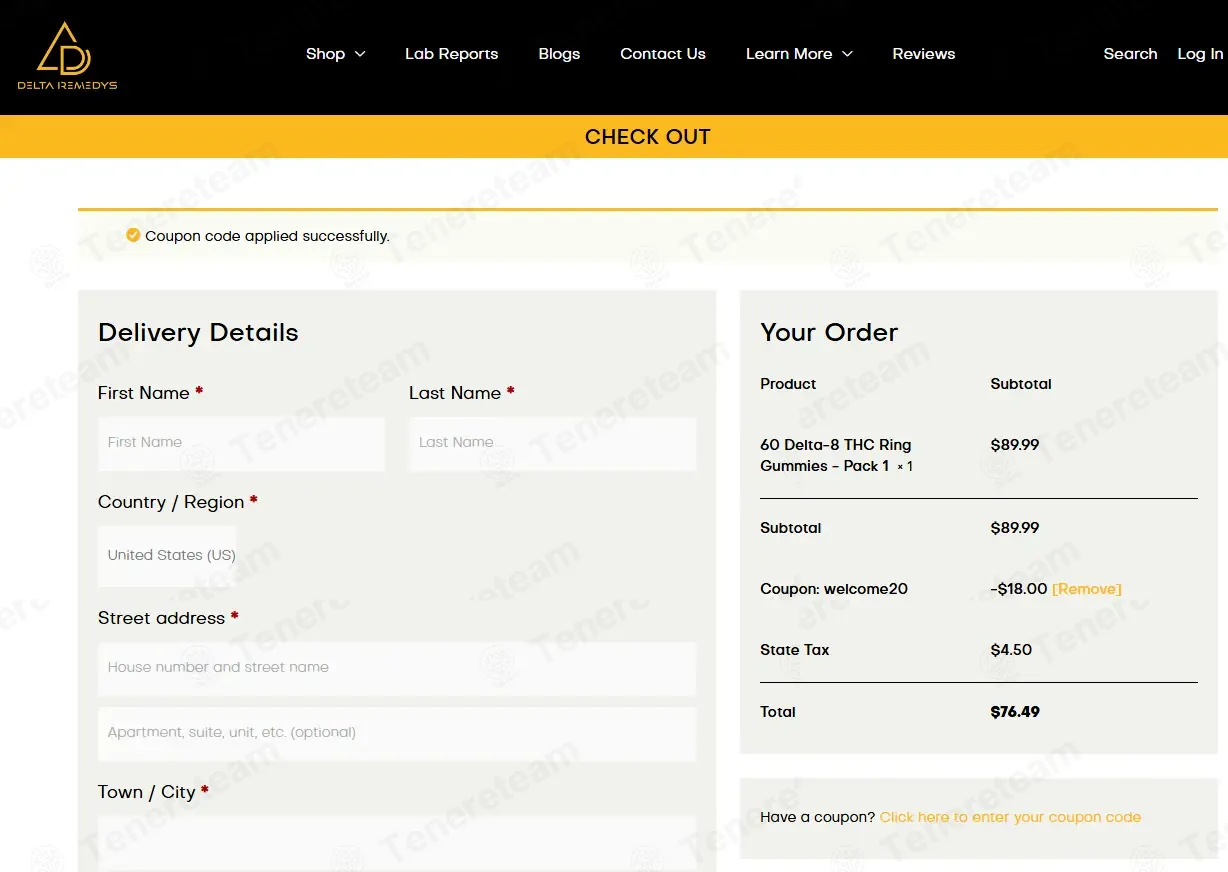Open the Country / Region selector
1228x872 pixels.
click(167, 555)
